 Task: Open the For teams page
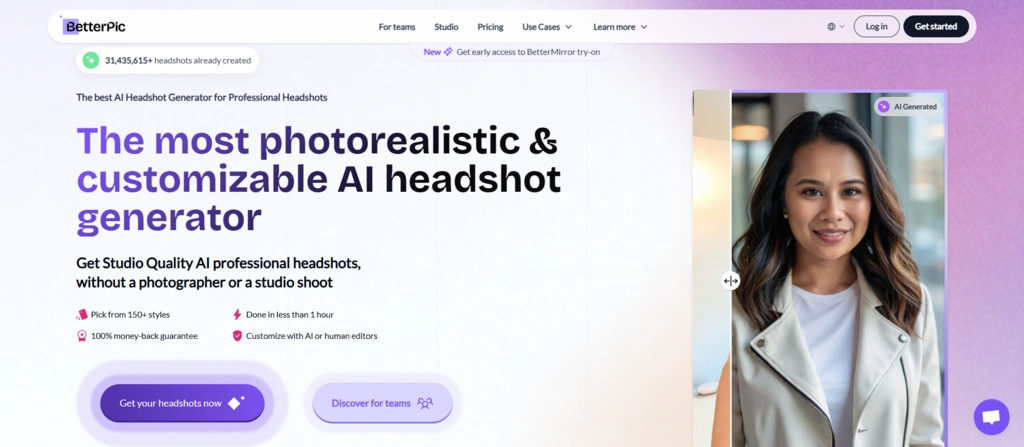tap(397, 27)
